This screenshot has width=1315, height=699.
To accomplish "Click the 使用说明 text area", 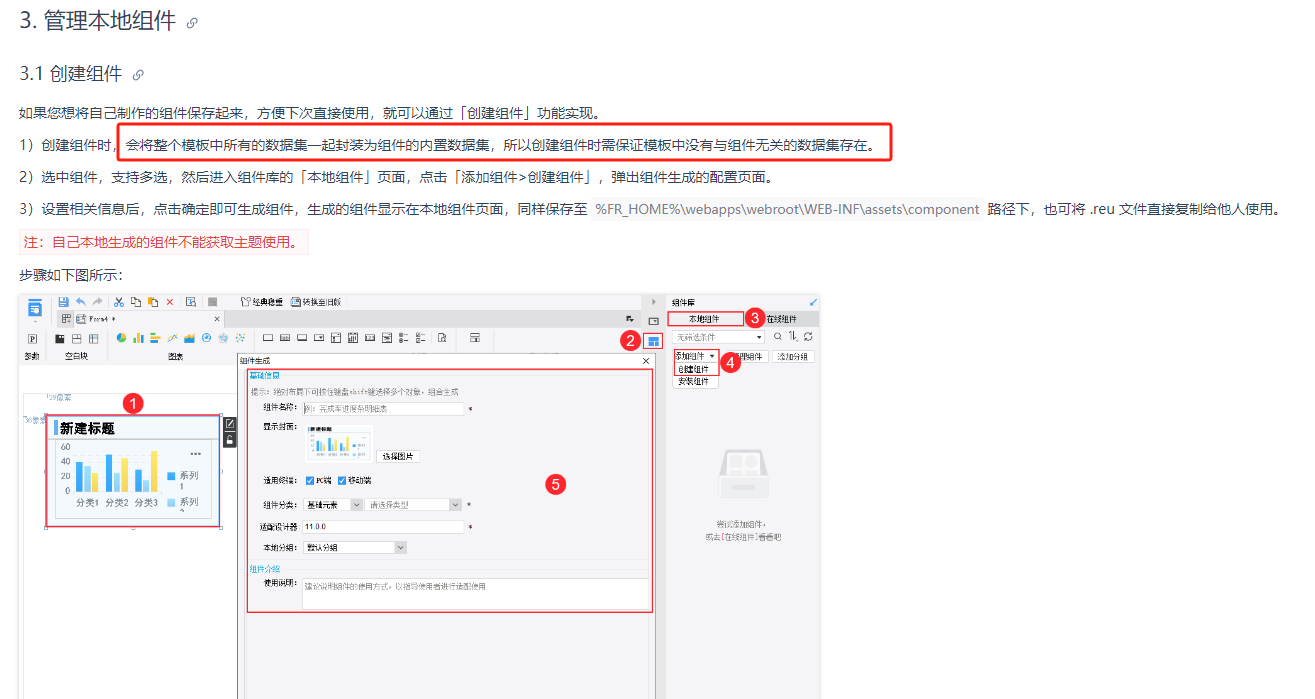I will pyautogui.click(x=475, y=593).
